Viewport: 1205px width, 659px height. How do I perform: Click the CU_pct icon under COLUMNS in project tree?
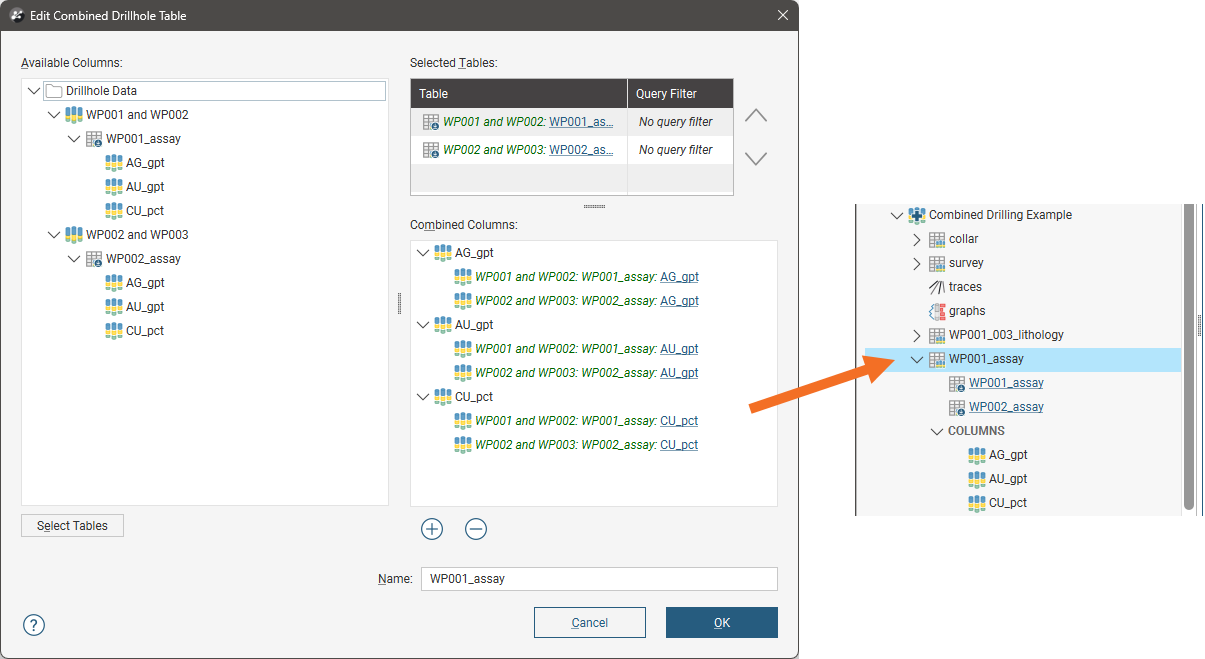click(977, 503)
